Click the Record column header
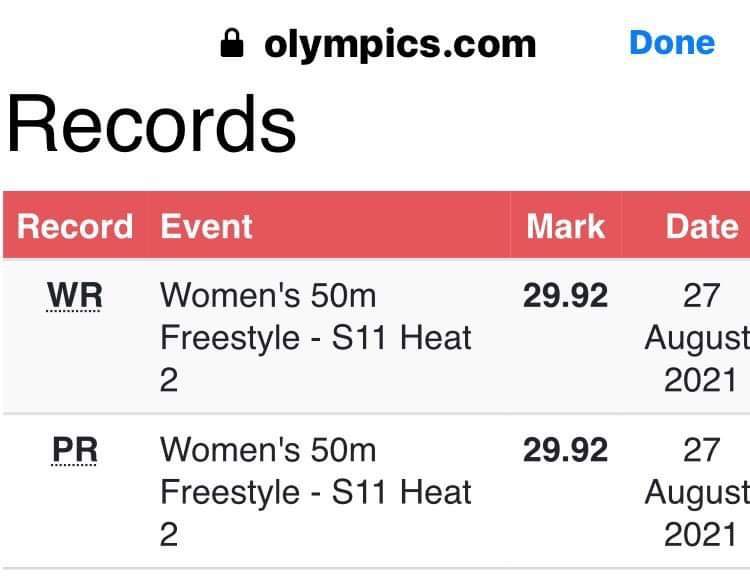This screenshot has height=576, width=750. pyautogui.click(x=75, y=226)
